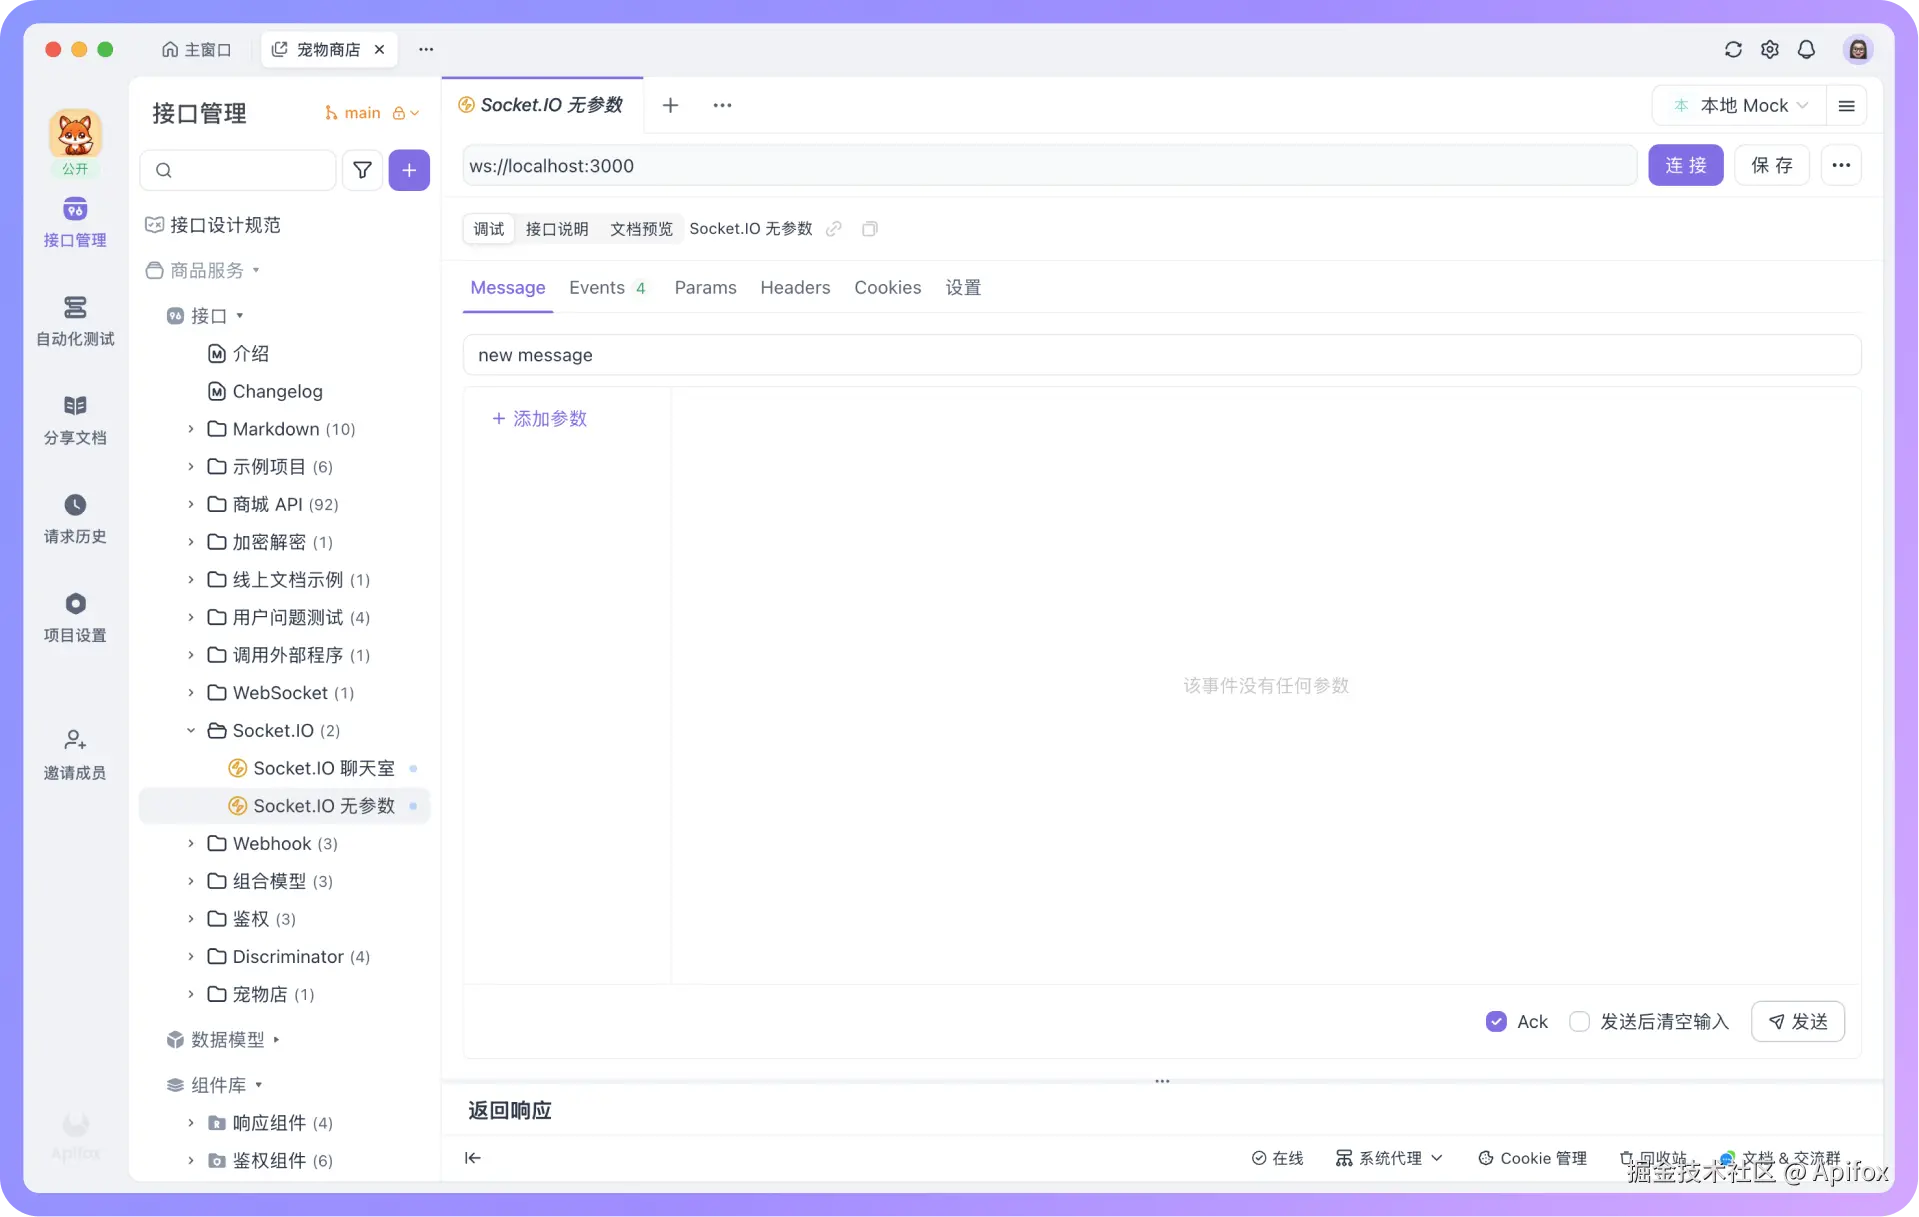Image resolution: width=1919 pixels, height=1217 pixels.
Task: Open the 自动化测试 panel in the sidebar
Action: 75,320
